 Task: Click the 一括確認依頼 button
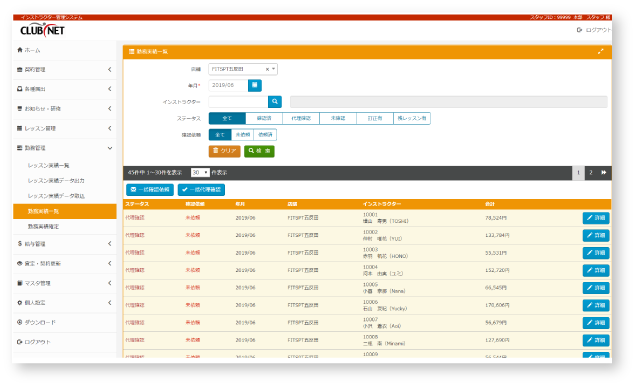[150, 190]
